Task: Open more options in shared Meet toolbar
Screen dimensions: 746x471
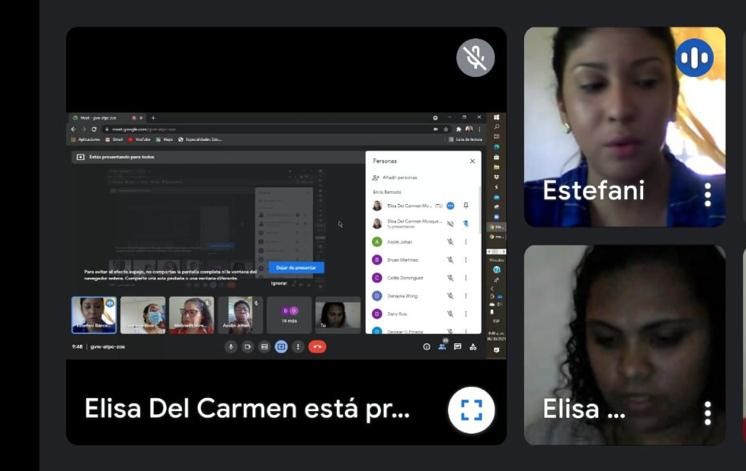Action: [x=298, y=347]
